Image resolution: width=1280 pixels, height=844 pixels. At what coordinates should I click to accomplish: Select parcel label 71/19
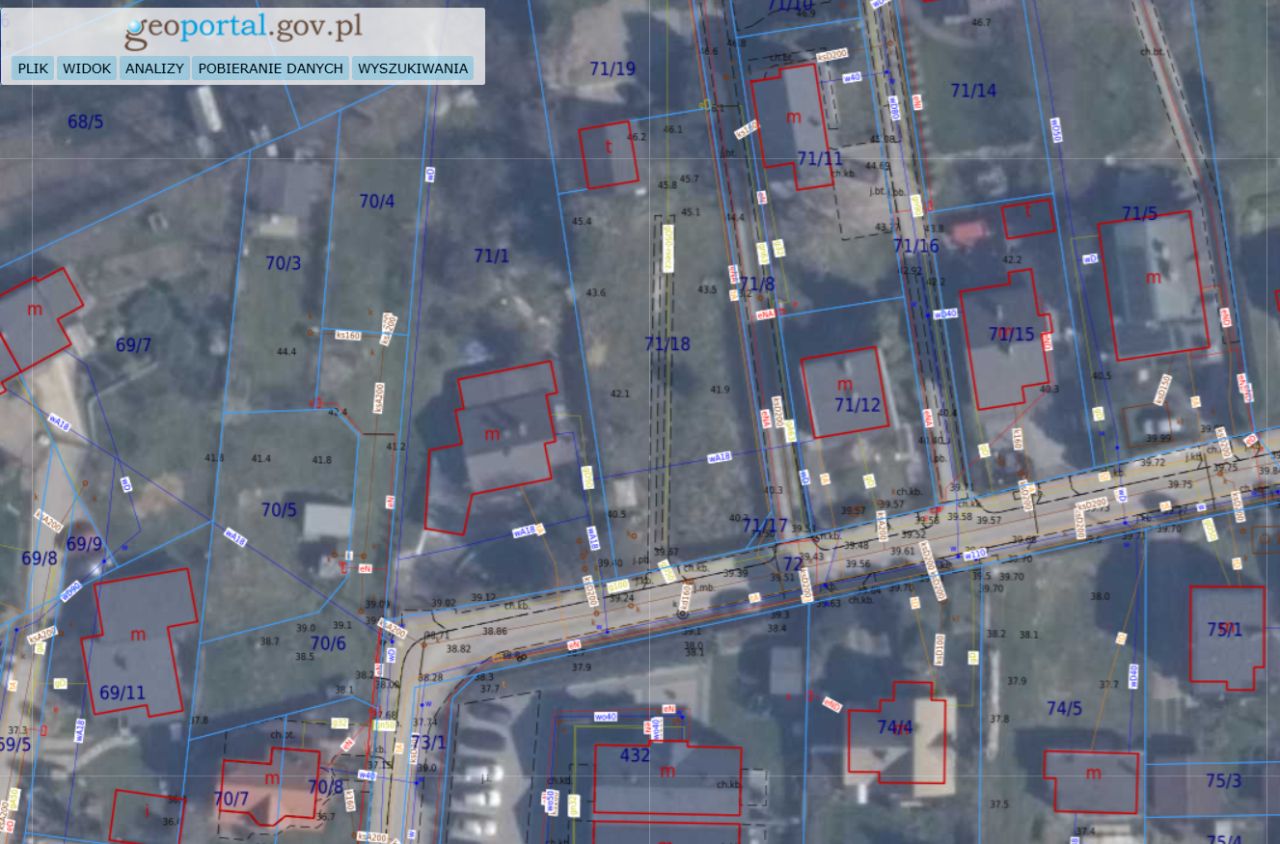(x=612, y=69)
